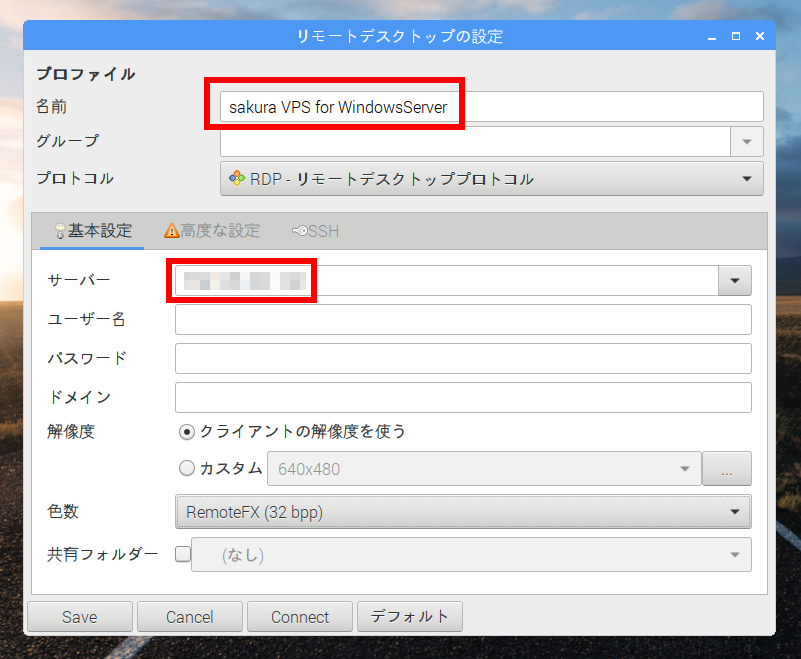The height and width of the screenshot is (659, 801).
Task: Open the SSH tab
Action: pos(315,231)
